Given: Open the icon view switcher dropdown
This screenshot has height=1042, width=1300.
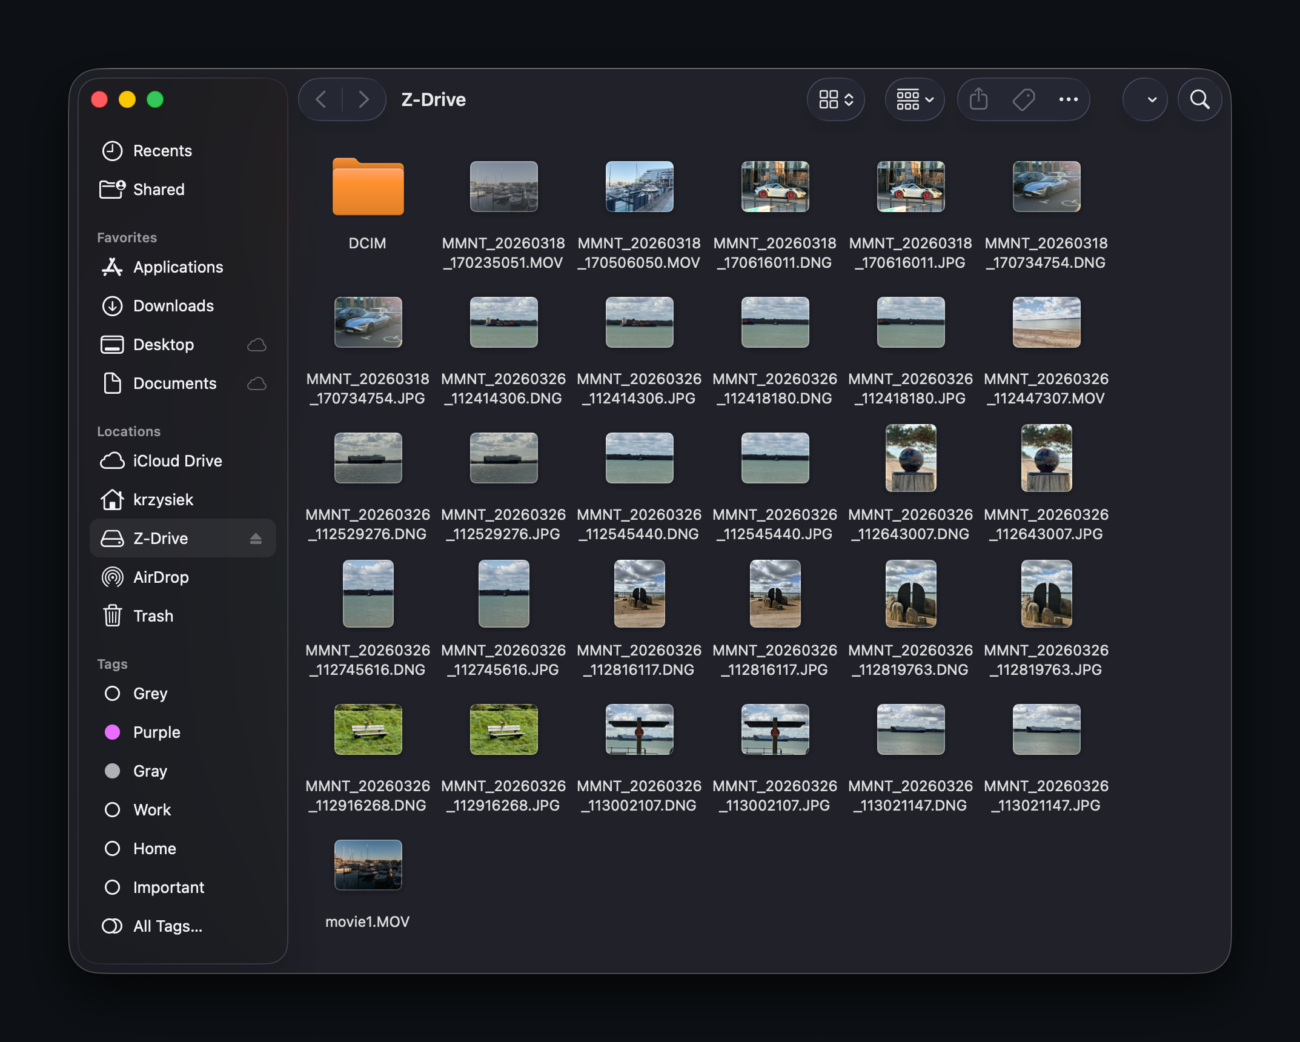Looking at the screenshot, I should point(836,100).
